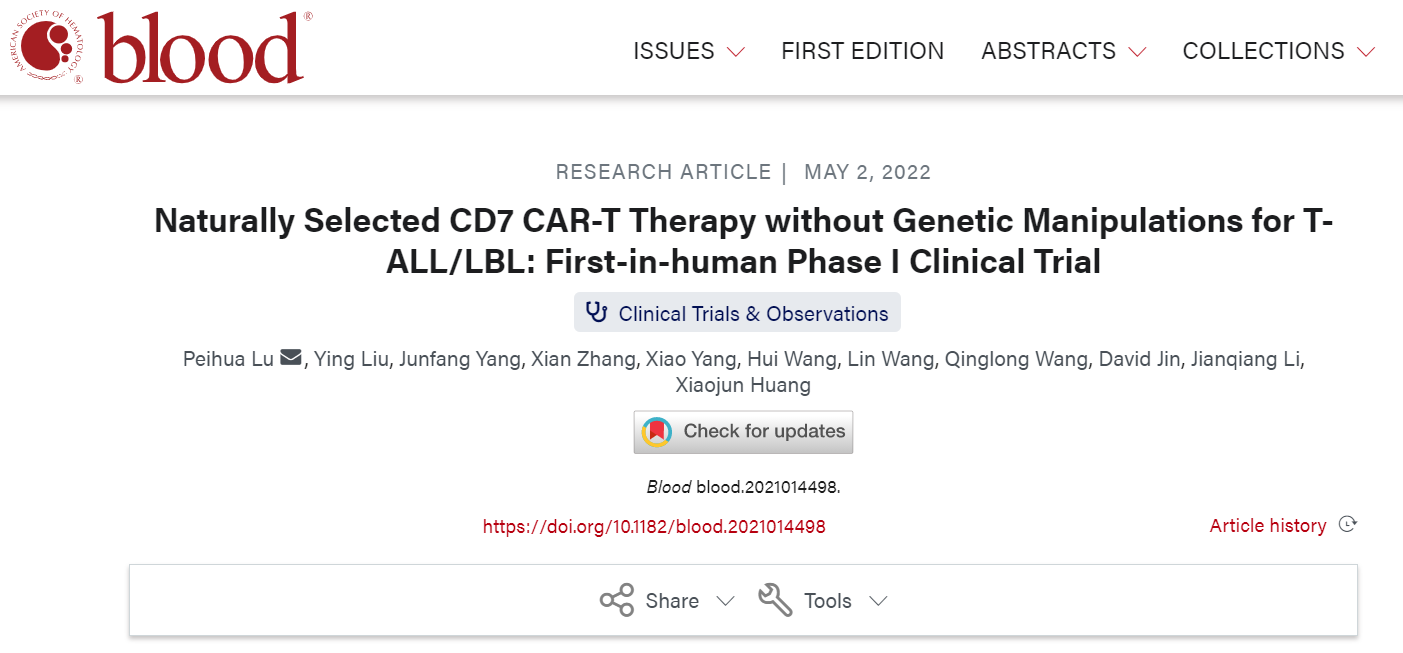
Task: Open the Tools dropdown arrow
Action: tap(878, 601)
